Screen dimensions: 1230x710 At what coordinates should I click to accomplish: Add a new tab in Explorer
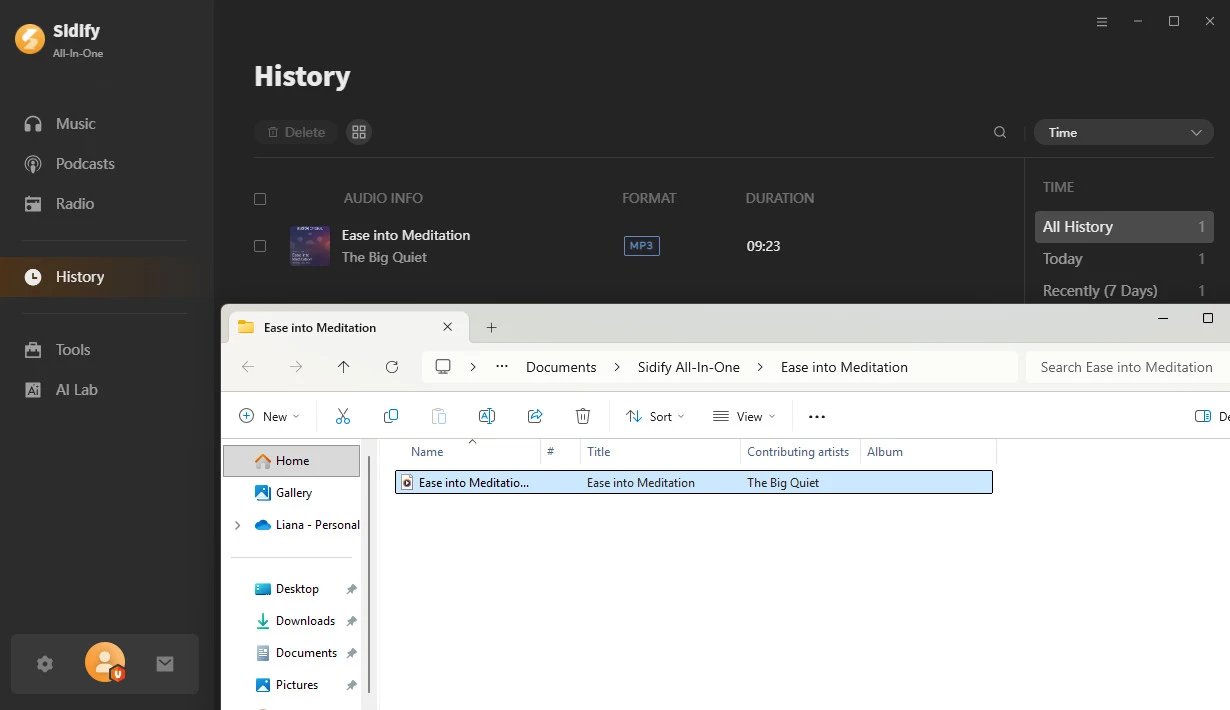pos(491,327)
